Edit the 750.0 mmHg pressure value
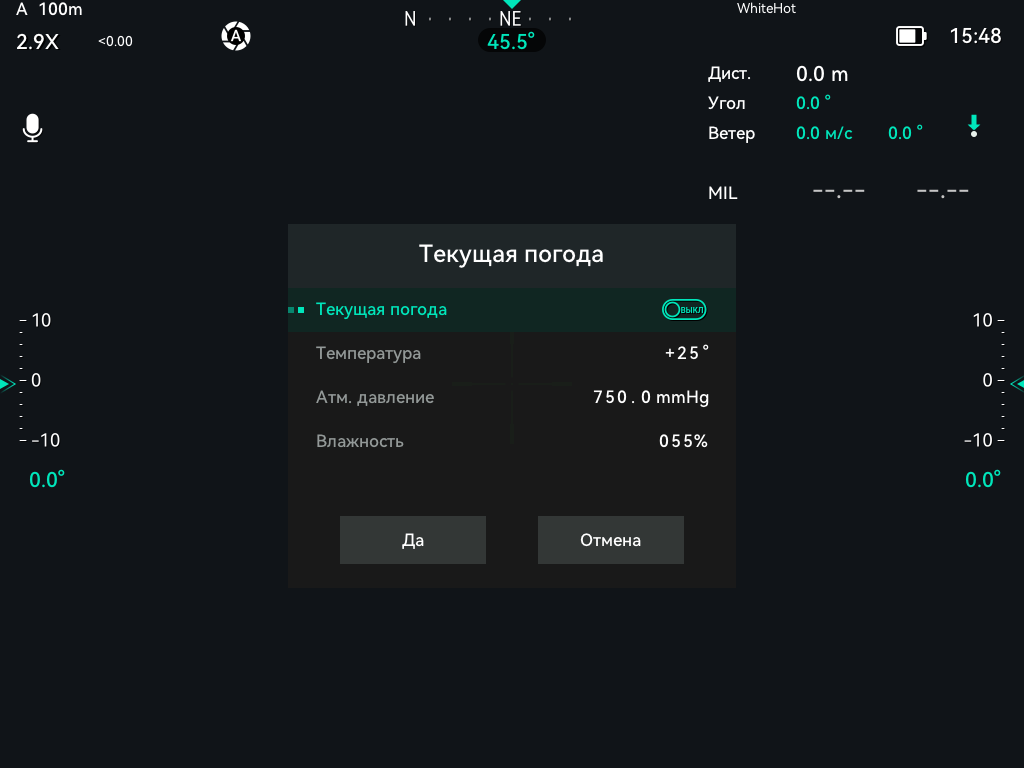 [650, 397]
